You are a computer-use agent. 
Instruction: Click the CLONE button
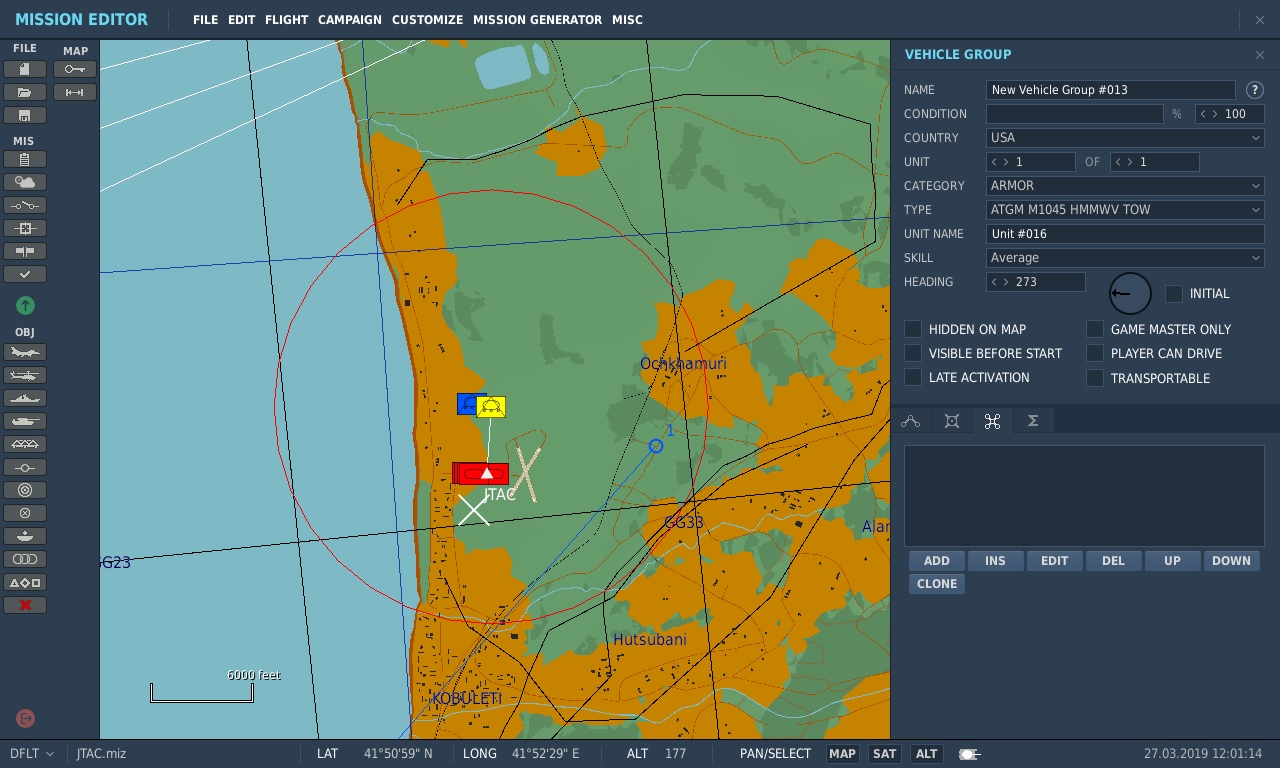(937, 584)
